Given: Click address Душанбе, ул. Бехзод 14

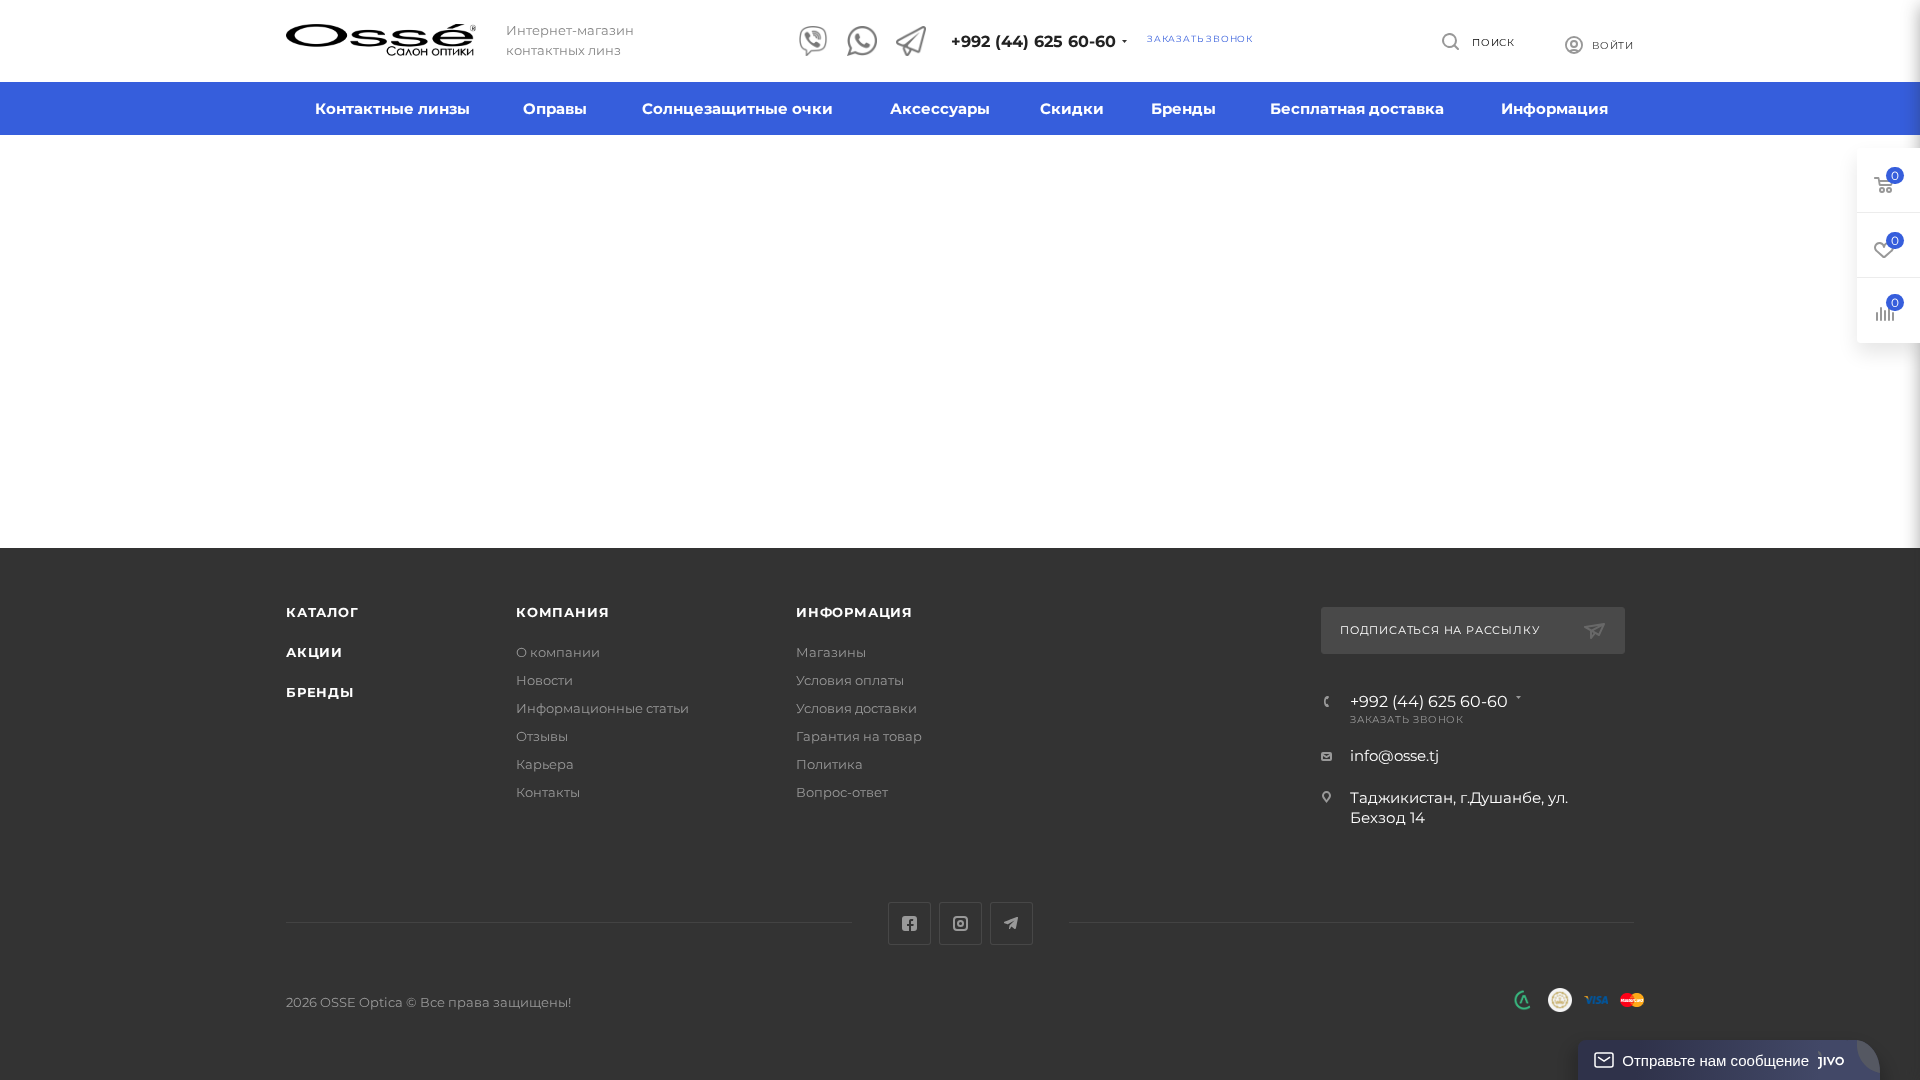Looking at the screenshot, I should 1459,808.
